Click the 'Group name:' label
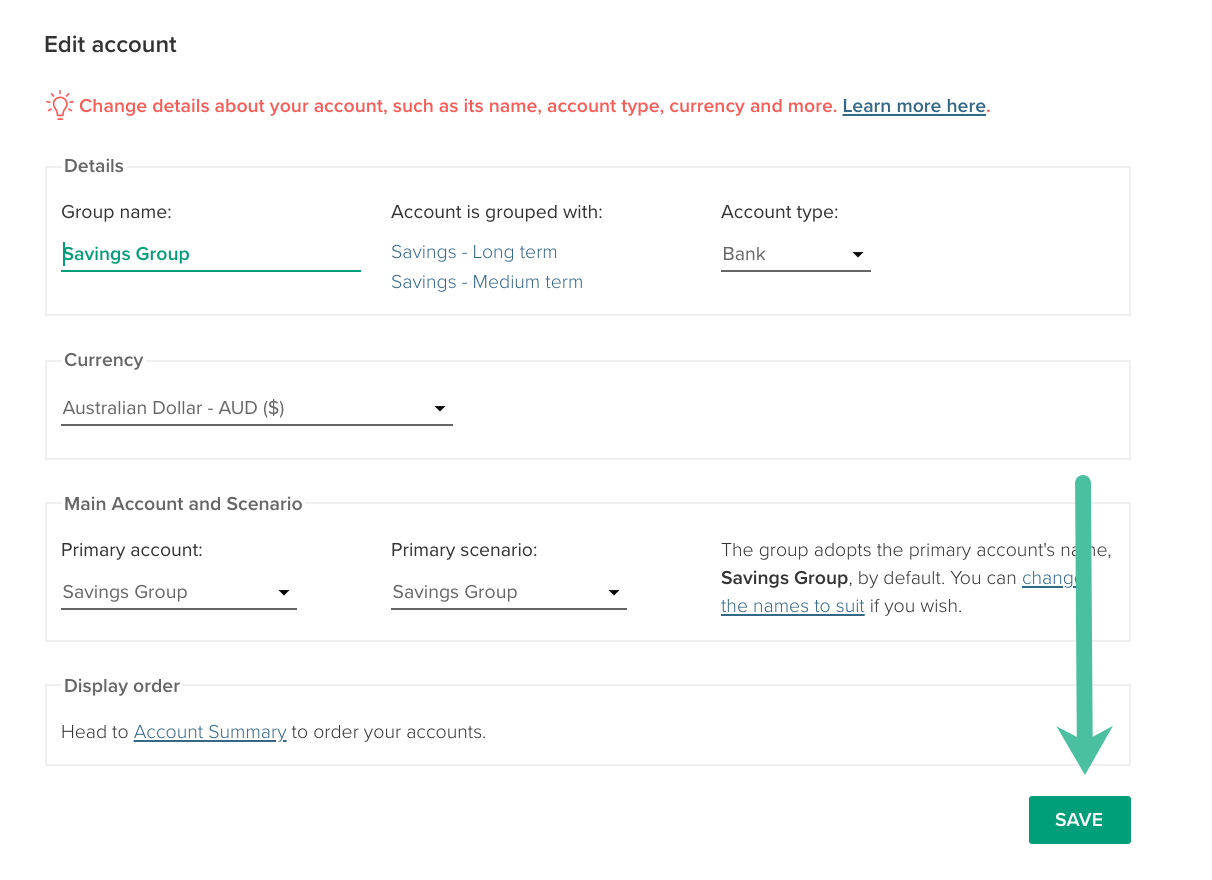Screen dimensions: 1212x880 (x=116, y=212)
